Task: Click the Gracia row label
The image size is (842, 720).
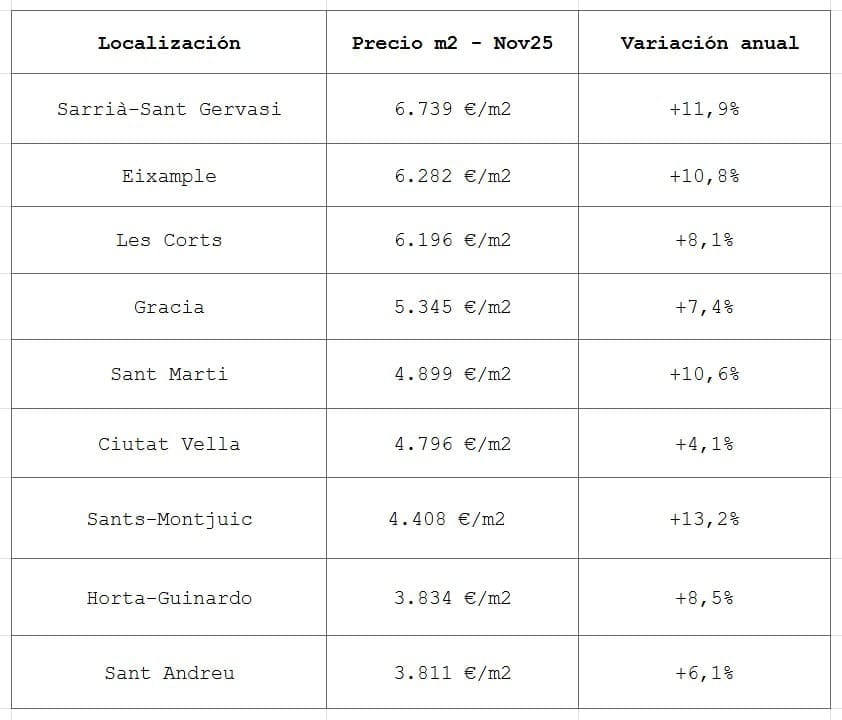Action: click(169, 307)
